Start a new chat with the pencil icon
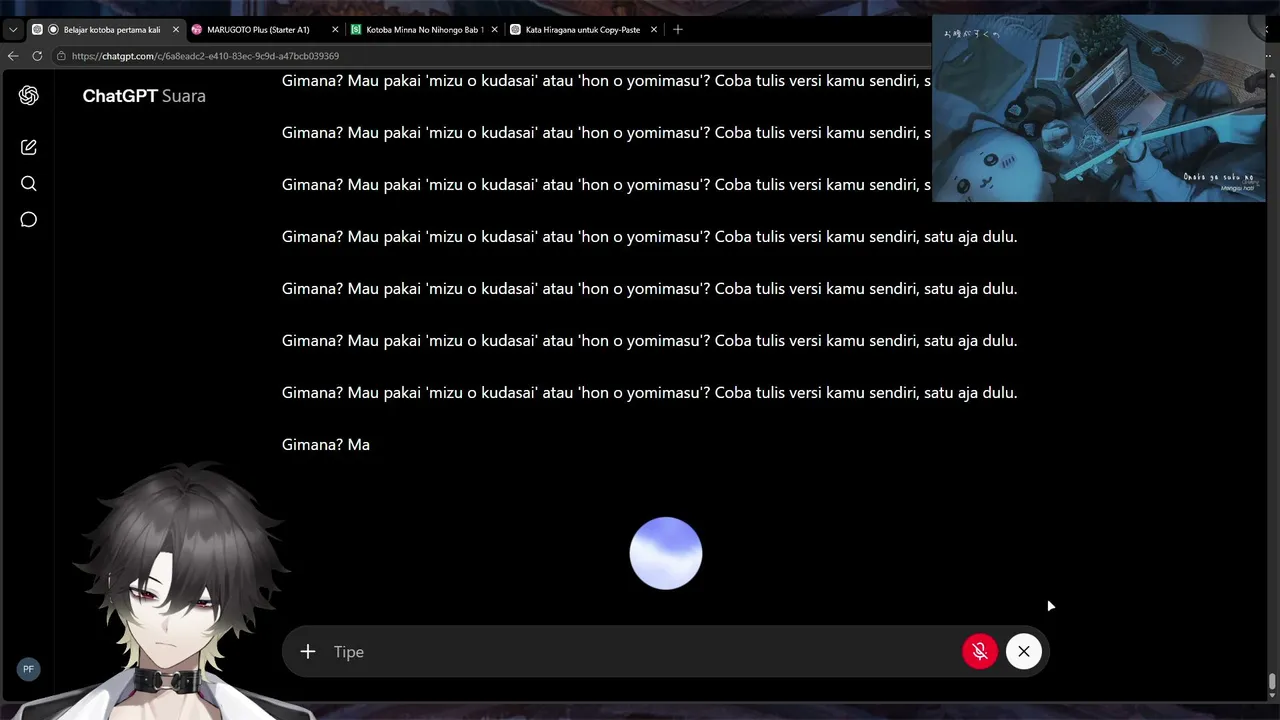 [x=28, y=147]
